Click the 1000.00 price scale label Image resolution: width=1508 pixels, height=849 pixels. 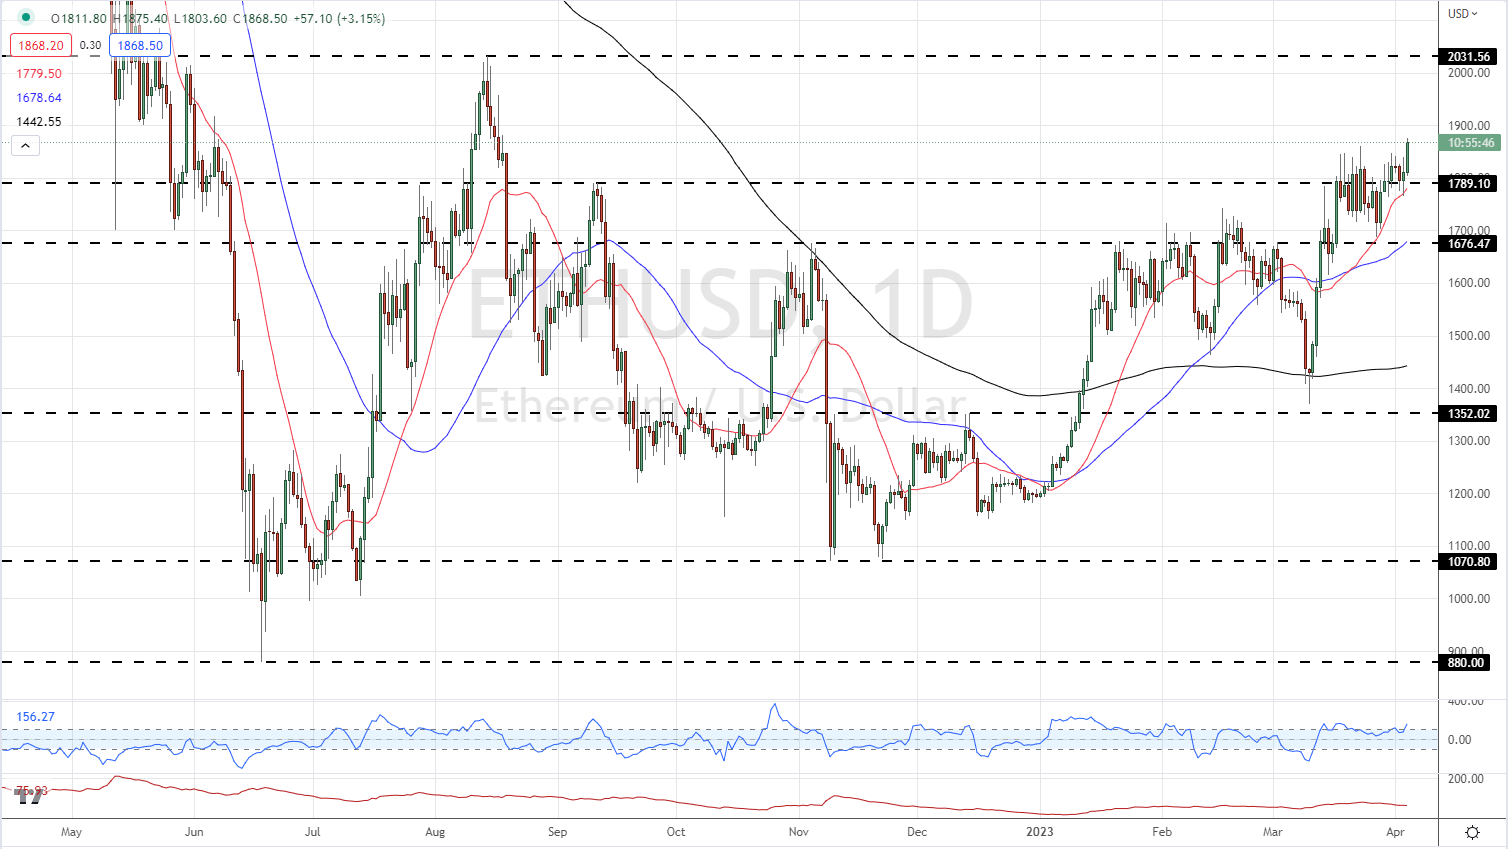point(1469,599)
